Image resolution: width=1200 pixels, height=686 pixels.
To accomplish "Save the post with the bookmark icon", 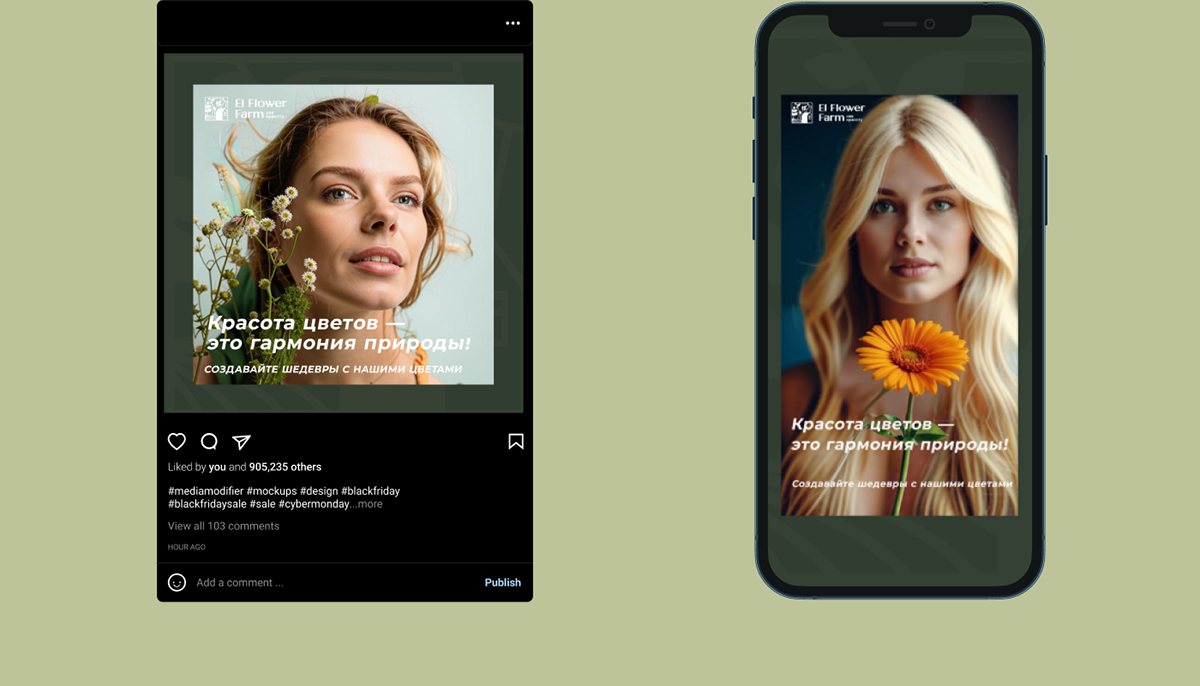I will click(x=516, y=441).
